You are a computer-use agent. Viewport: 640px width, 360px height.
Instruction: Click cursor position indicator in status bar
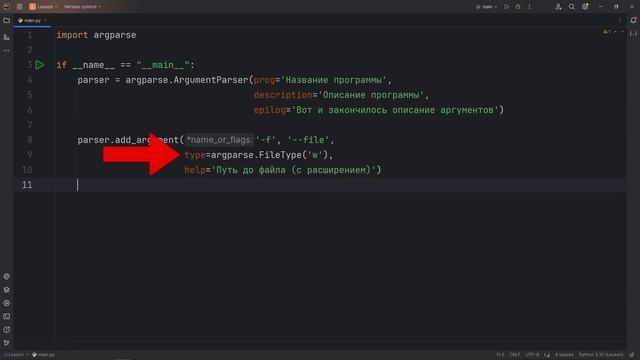(500, 355)
